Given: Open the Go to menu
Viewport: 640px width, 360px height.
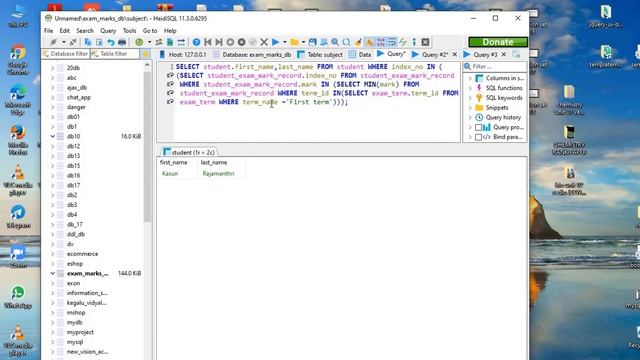Looking at the screenshot, I should [x=150, y=31].
